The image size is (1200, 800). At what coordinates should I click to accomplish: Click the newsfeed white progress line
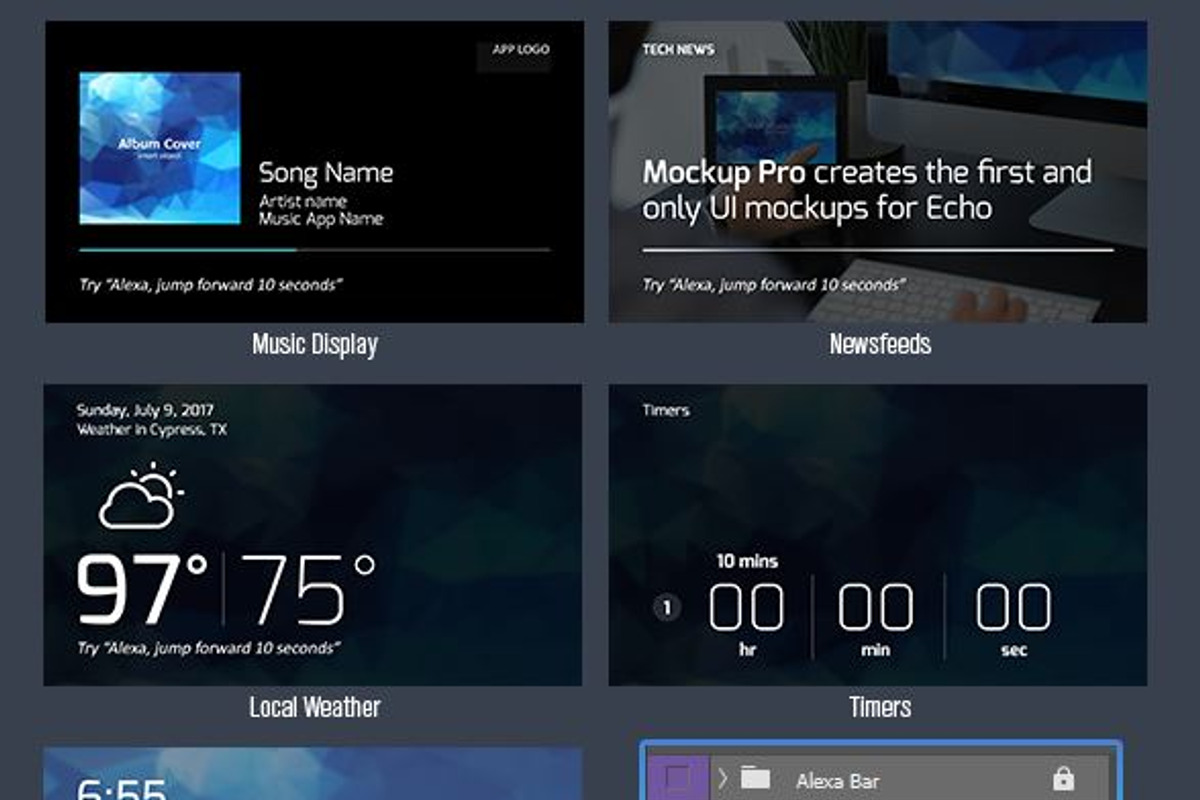click(x=878, y=250)
